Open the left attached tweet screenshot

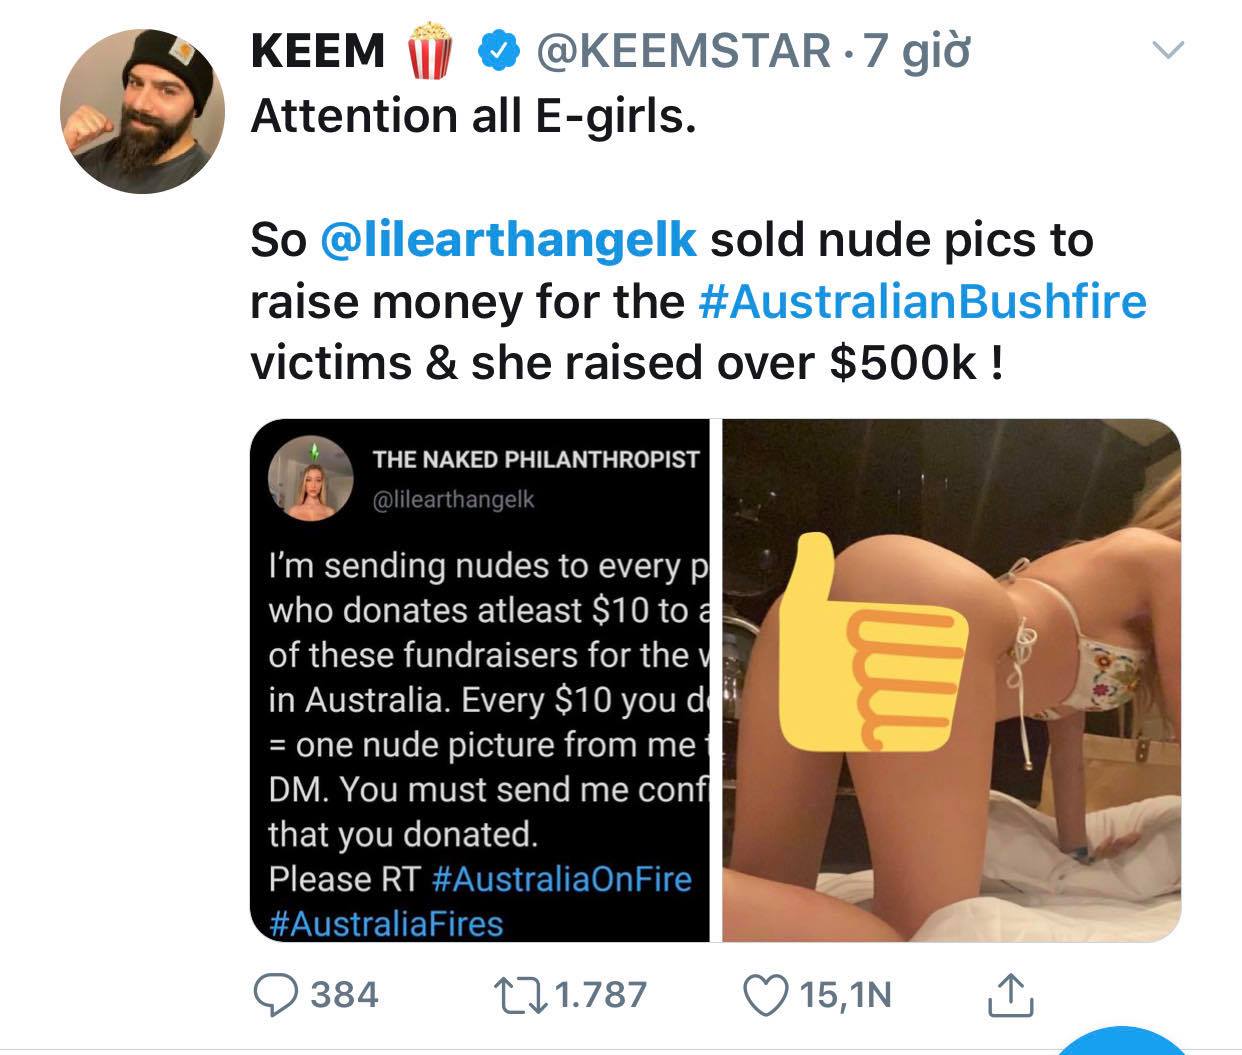(x=480, y=680)
